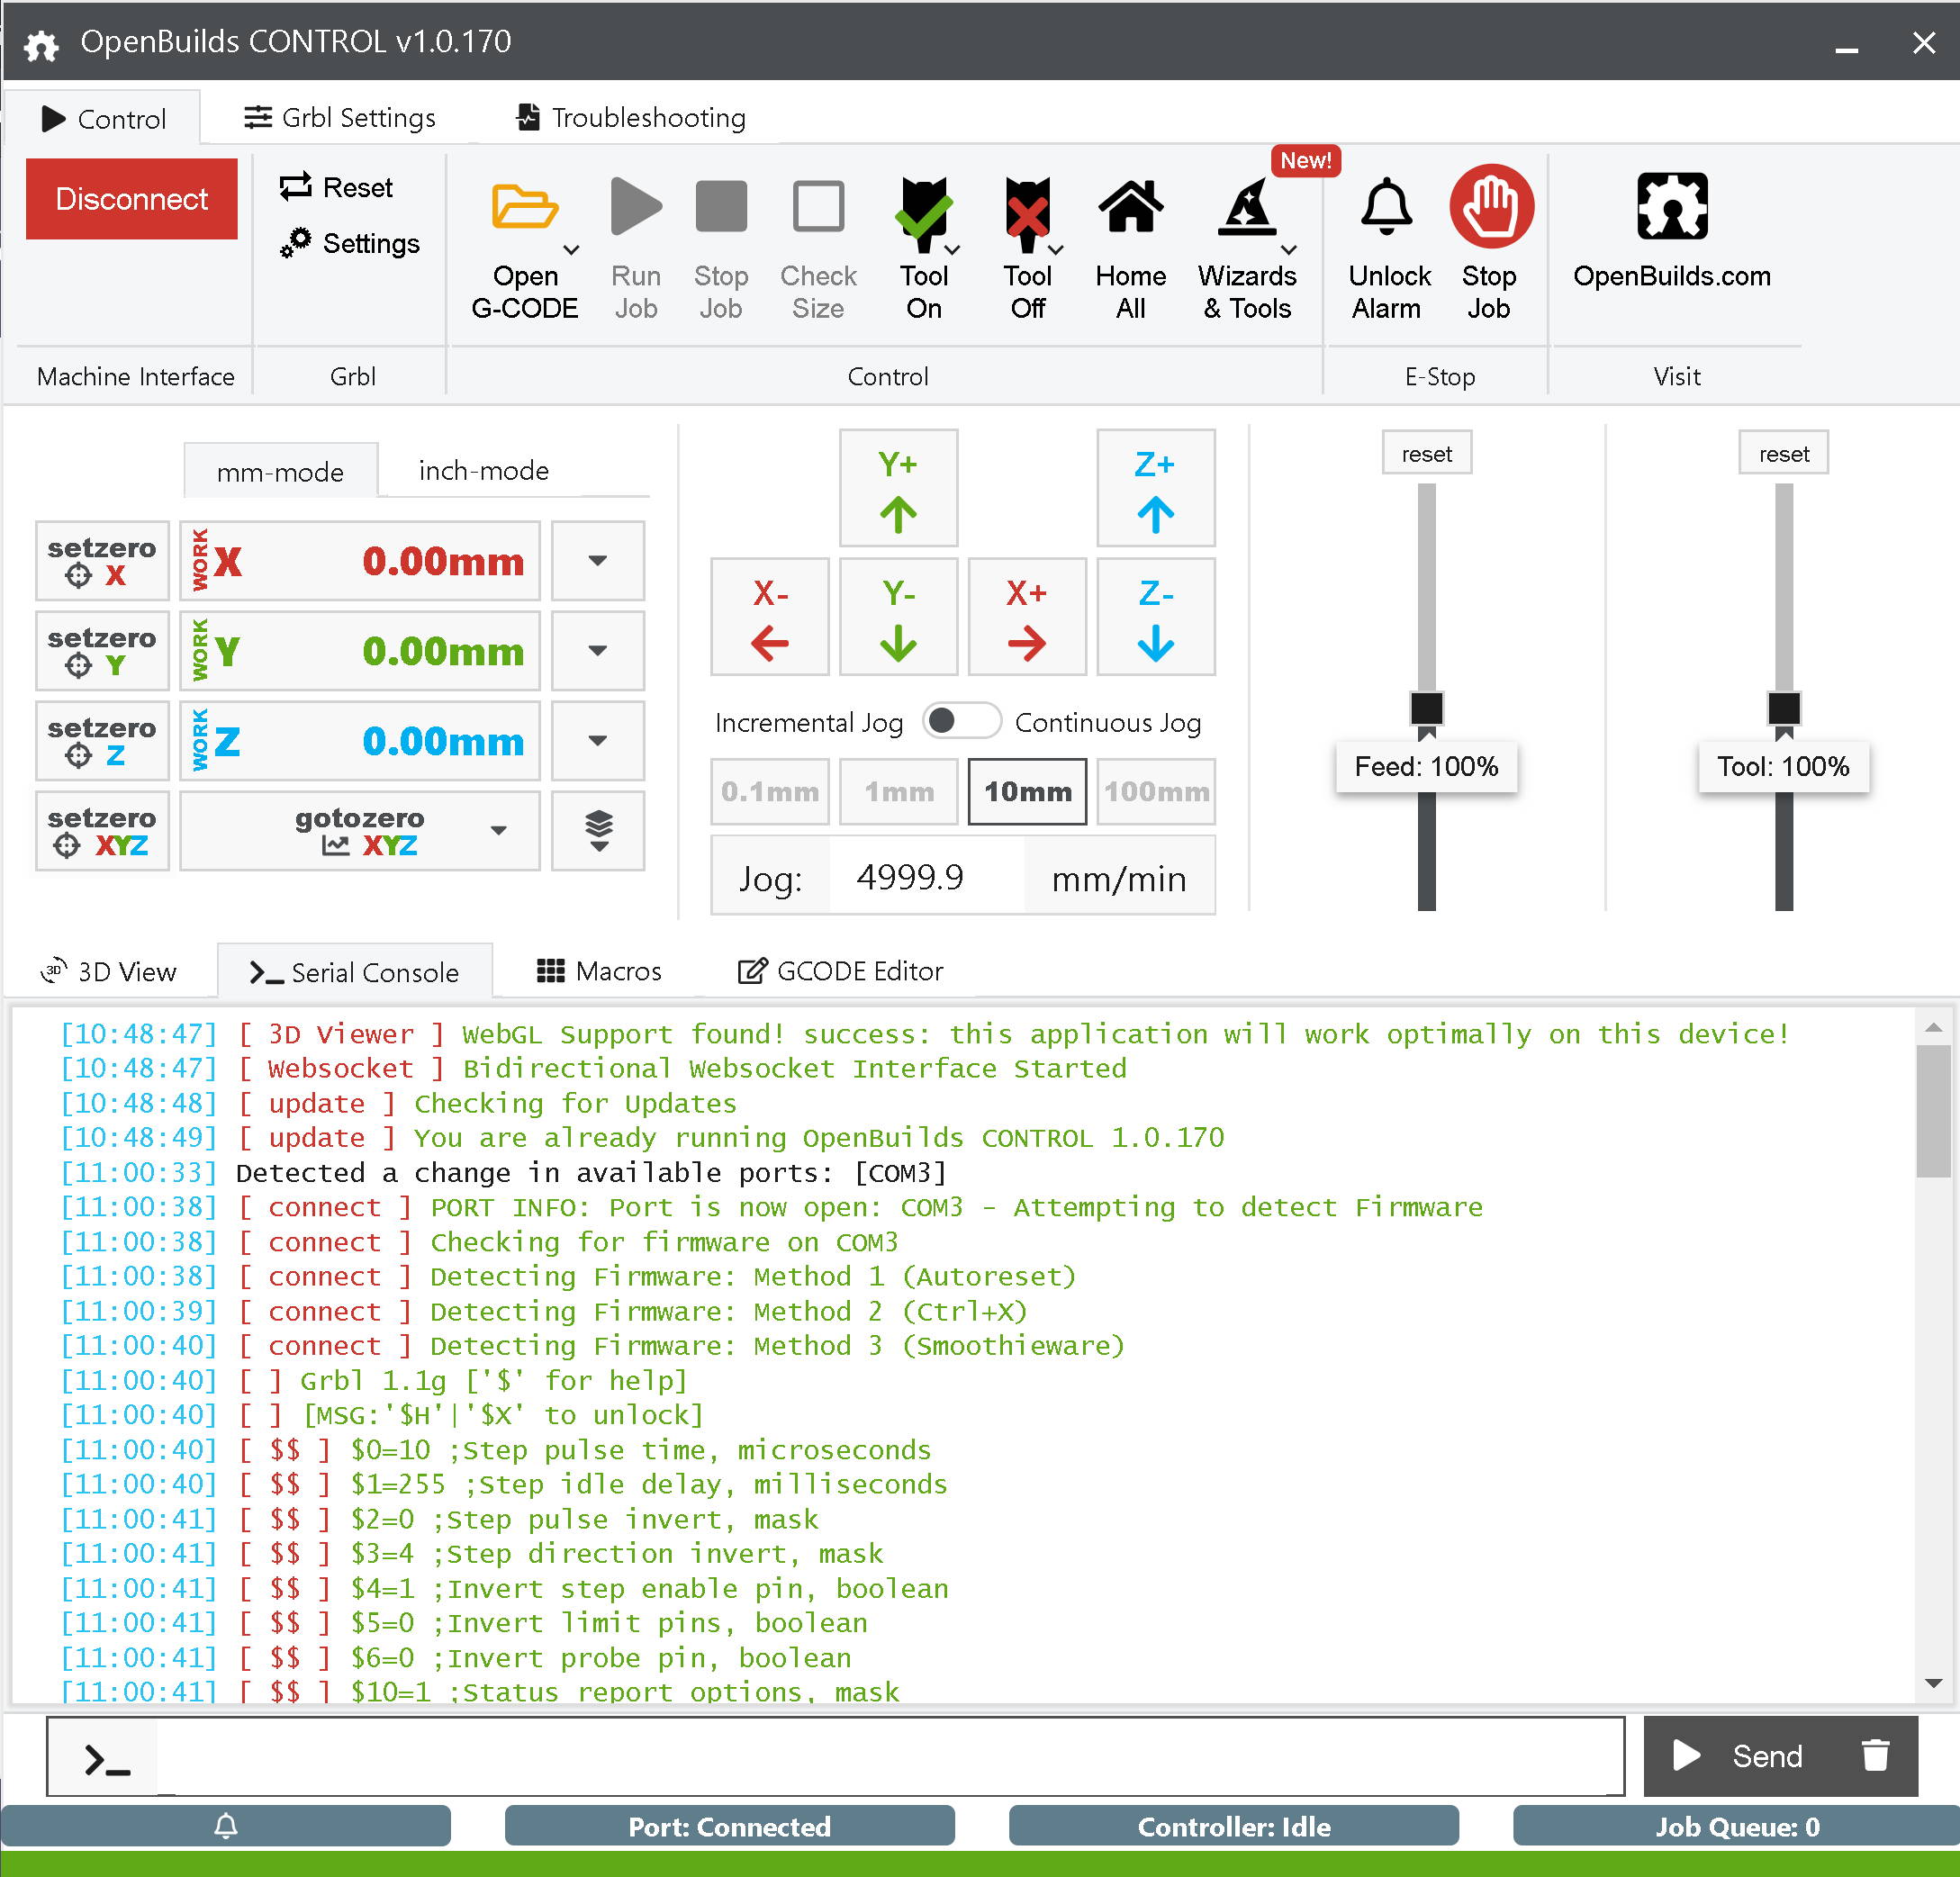The width and height of the screenshot is (1960, 1877).
Task: Open the Control tab
Action: [103, 119]
